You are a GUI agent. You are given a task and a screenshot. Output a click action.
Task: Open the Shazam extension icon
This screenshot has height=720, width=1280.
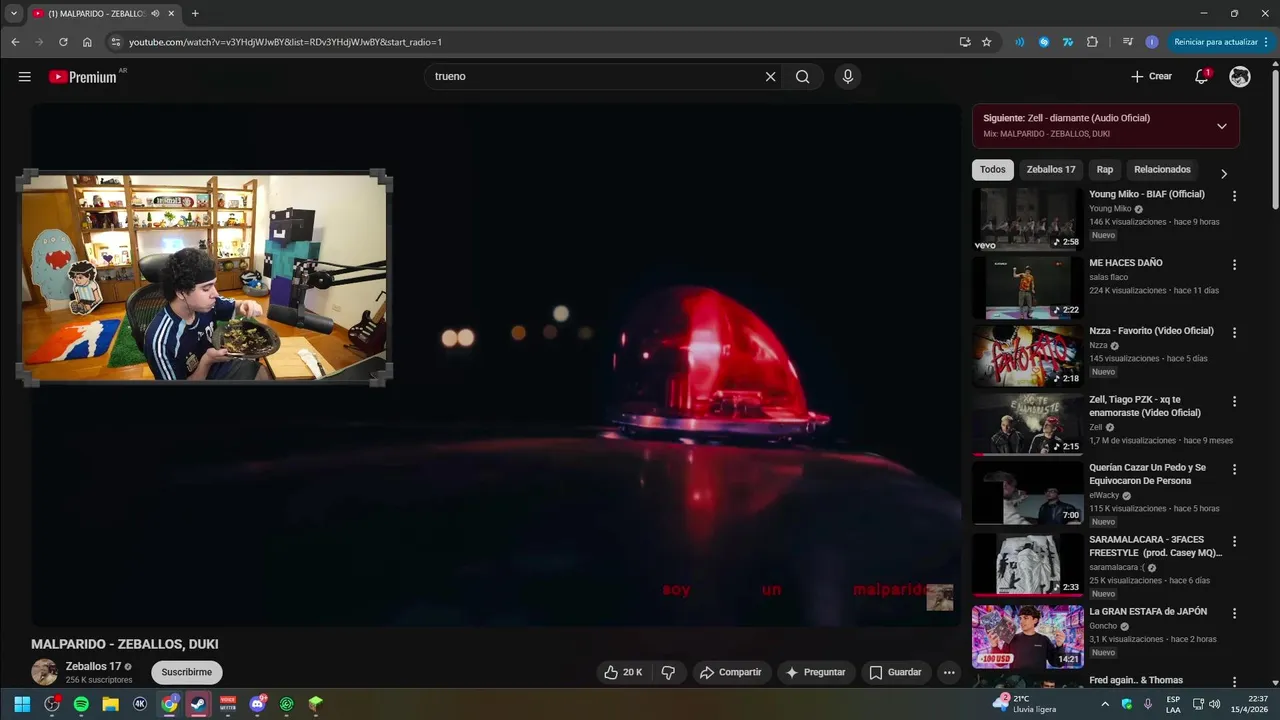1044,42
